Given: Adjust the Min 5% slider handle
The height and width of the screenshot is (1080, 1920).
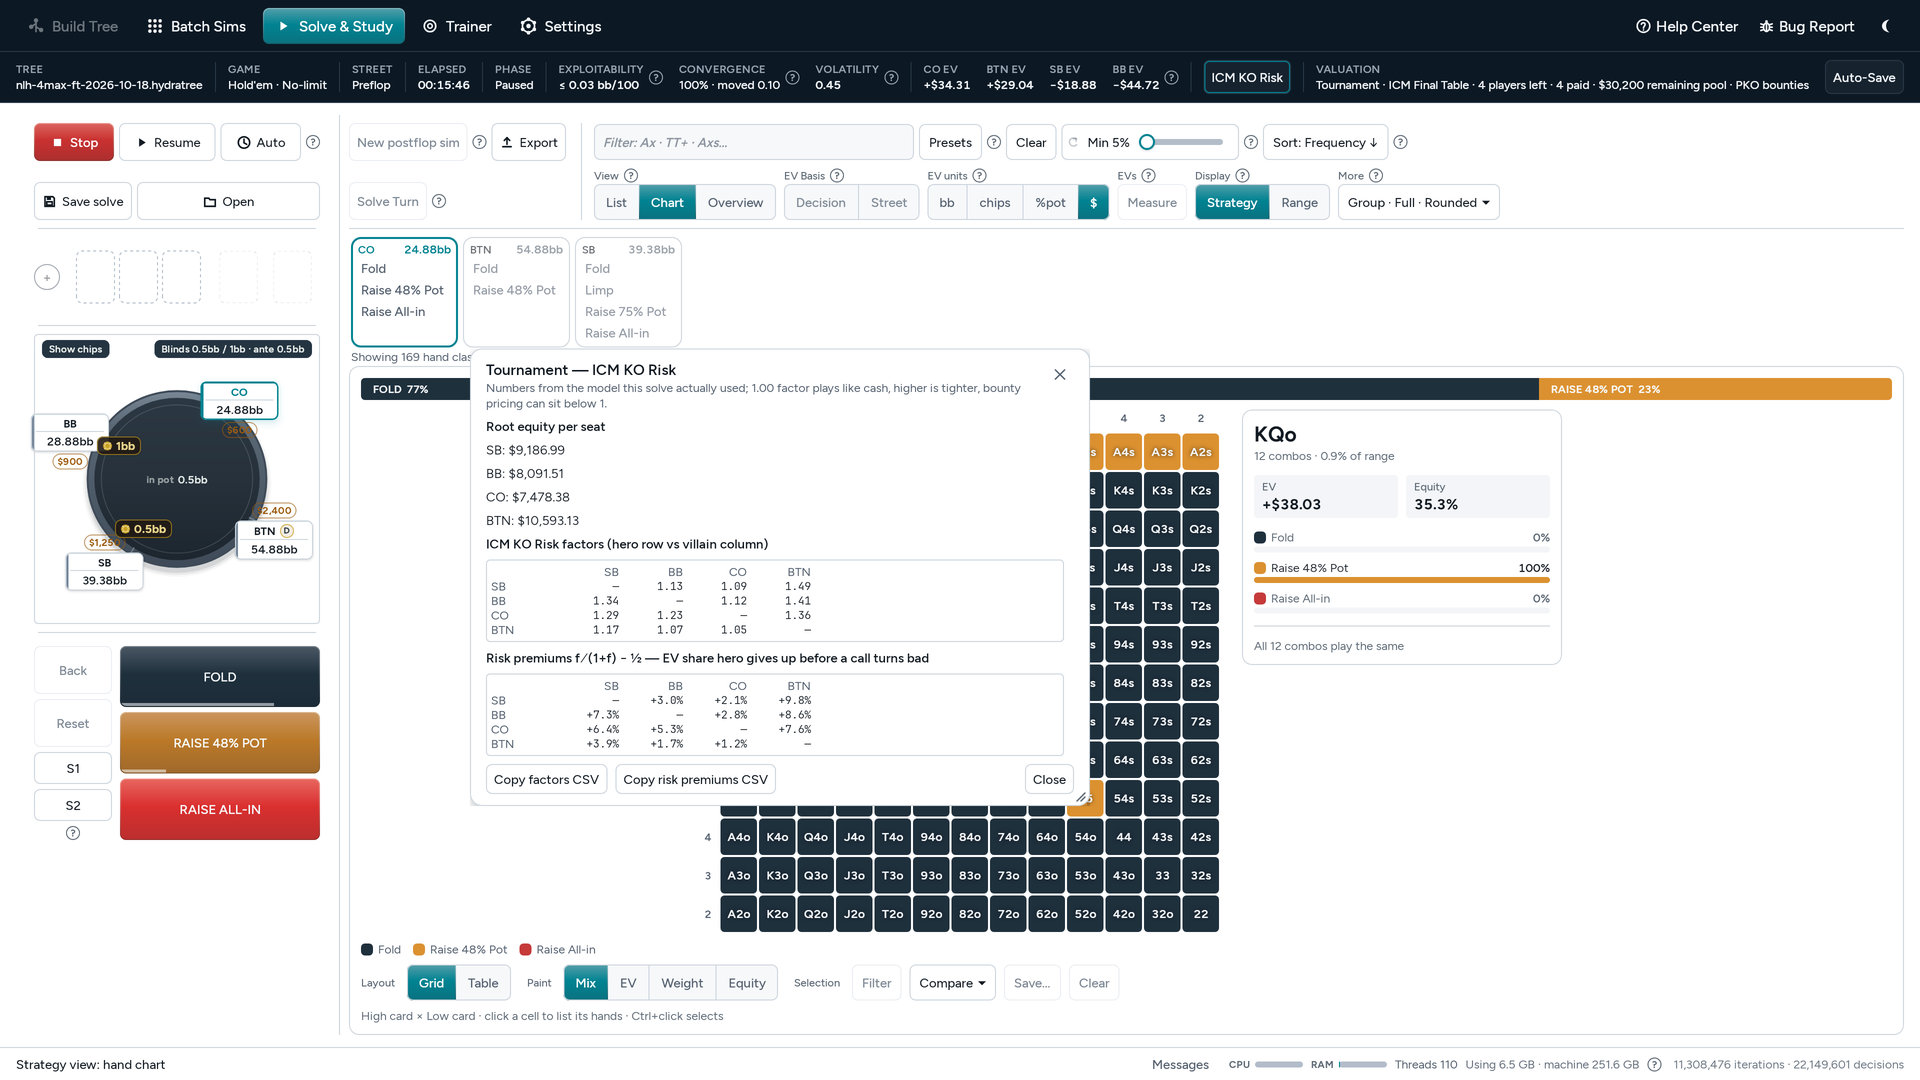Looking at the screenshot, I should (x=1147, y=142).
